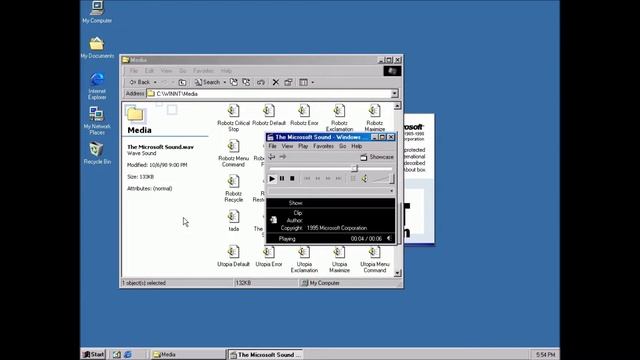Select the Robotz Default sound file
This screenshot has width=640, height=360.
(x=269, y=115)
